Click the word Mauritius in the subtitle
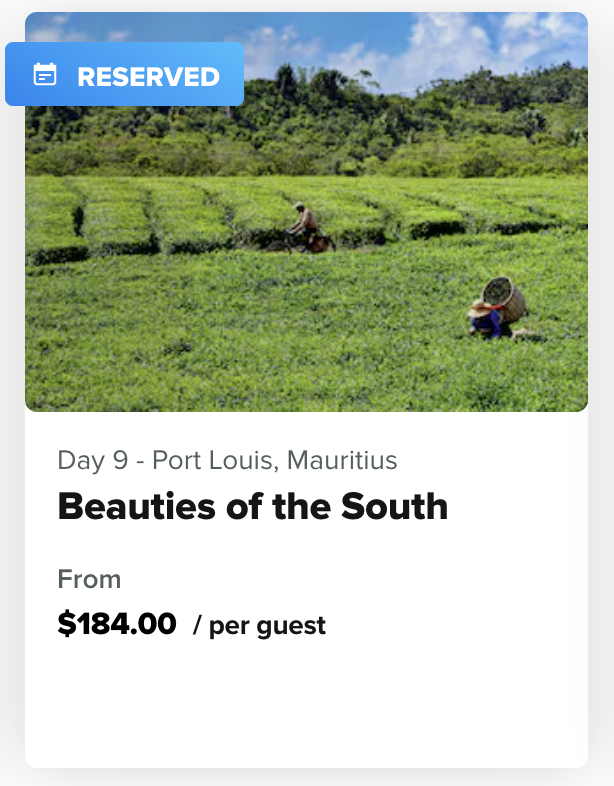This screenshot has width=614, height=786. [343, 461]
